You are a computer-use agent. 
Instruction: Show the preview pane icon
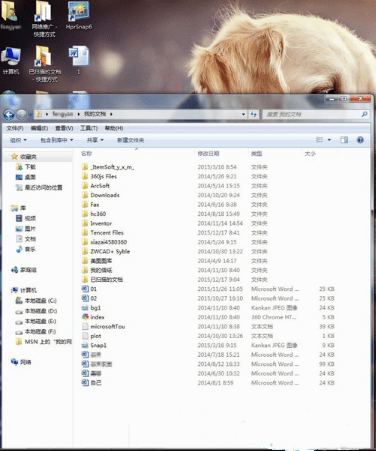pos(344,140)
